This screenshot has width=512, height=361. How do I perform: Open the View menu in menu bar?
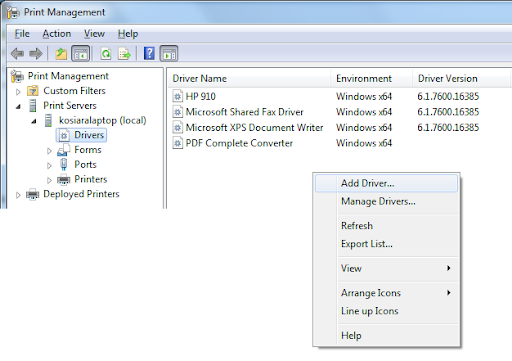tap(94, 34)
